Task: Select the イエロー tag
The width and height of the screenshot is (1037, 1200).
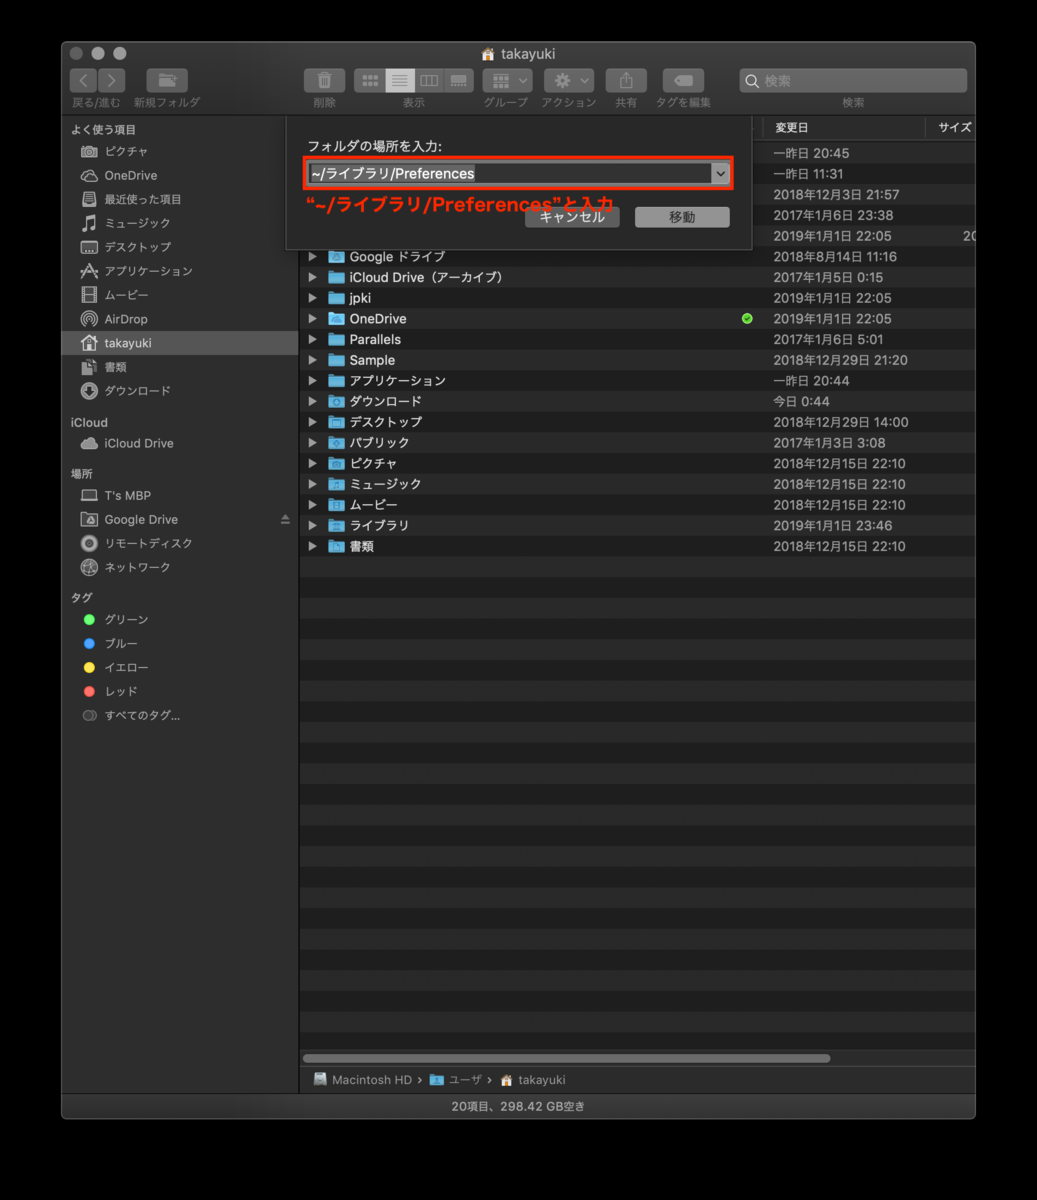Action: click(x=126, y=667)
